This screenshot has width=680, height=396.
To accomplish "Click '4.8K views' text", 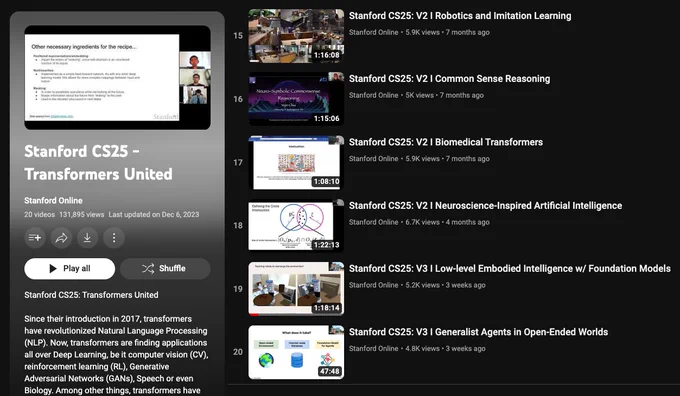I will 422,348.
